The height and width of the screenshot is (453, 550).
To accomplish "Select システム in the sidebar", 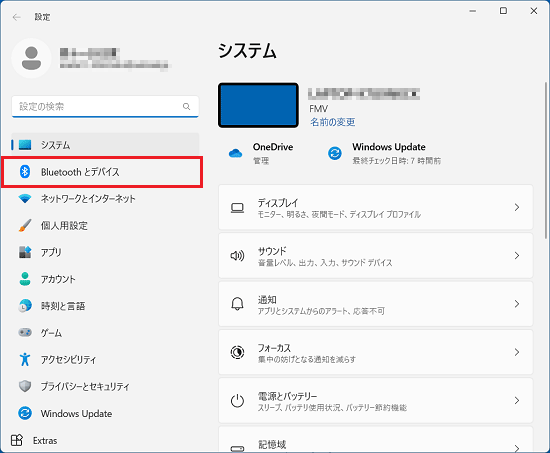I will (x=105, y=145).
